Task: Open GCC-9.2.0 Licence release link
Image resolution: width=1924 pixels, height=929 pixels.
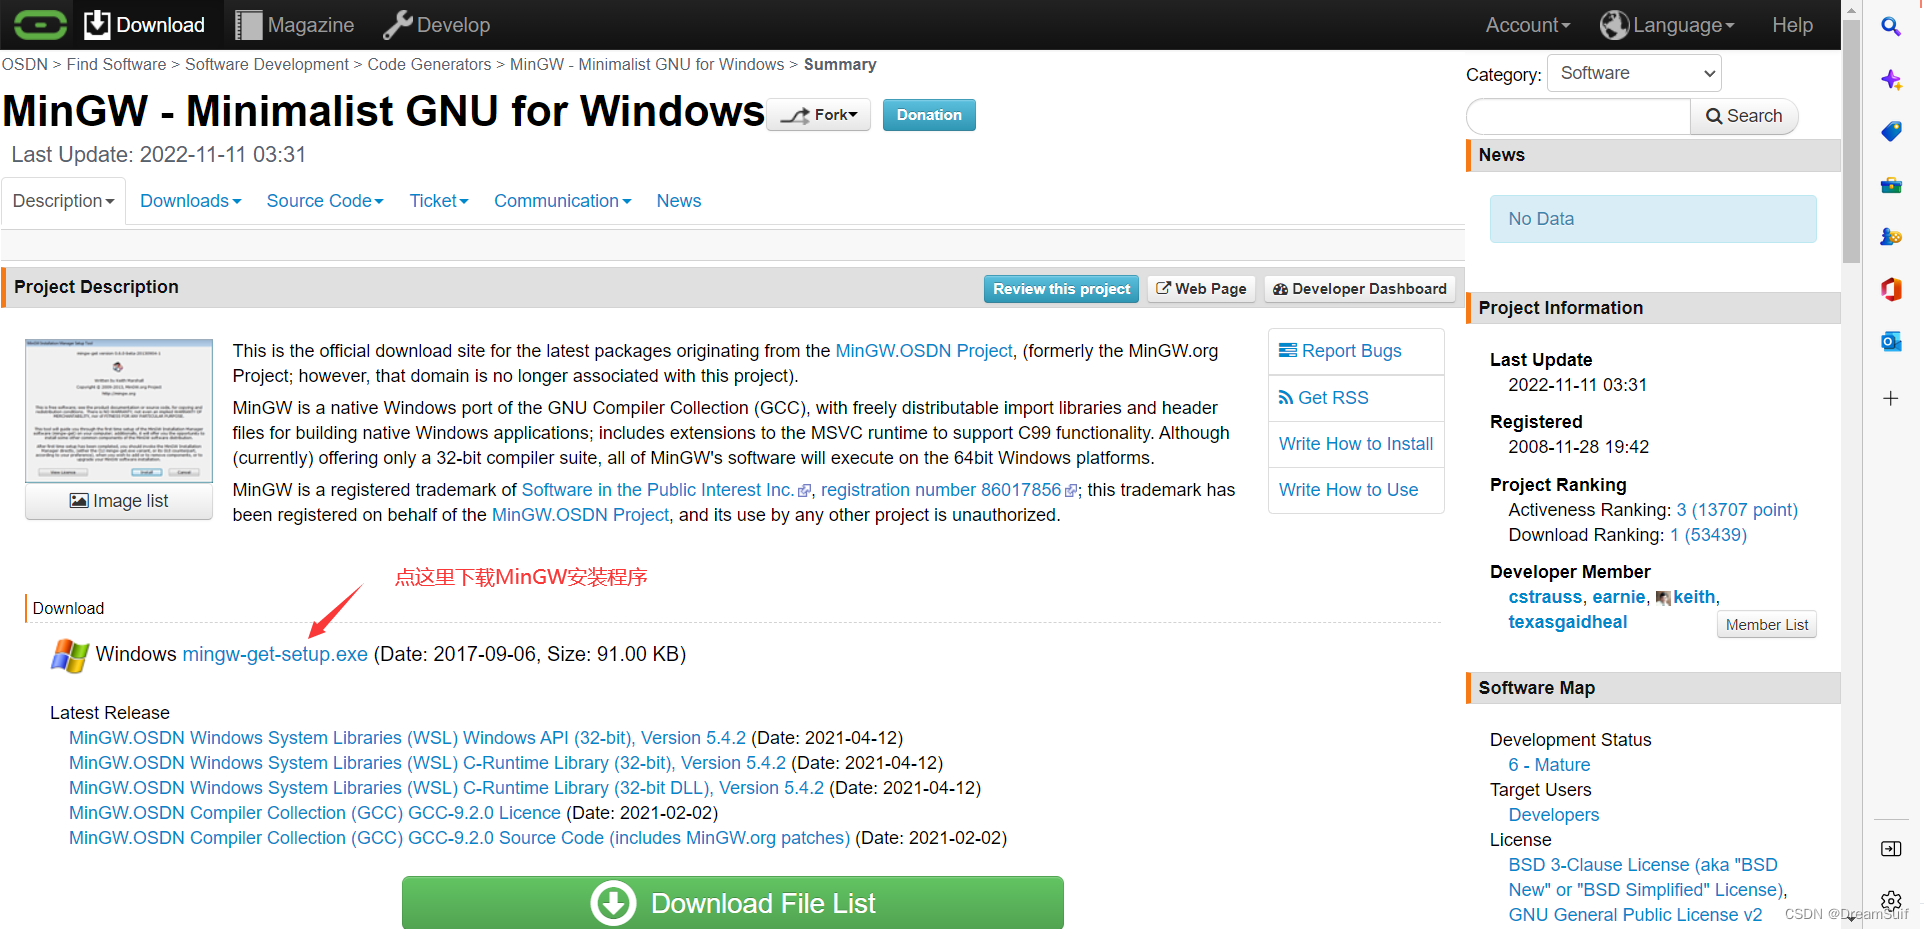Action: click(x=315, y=813)
